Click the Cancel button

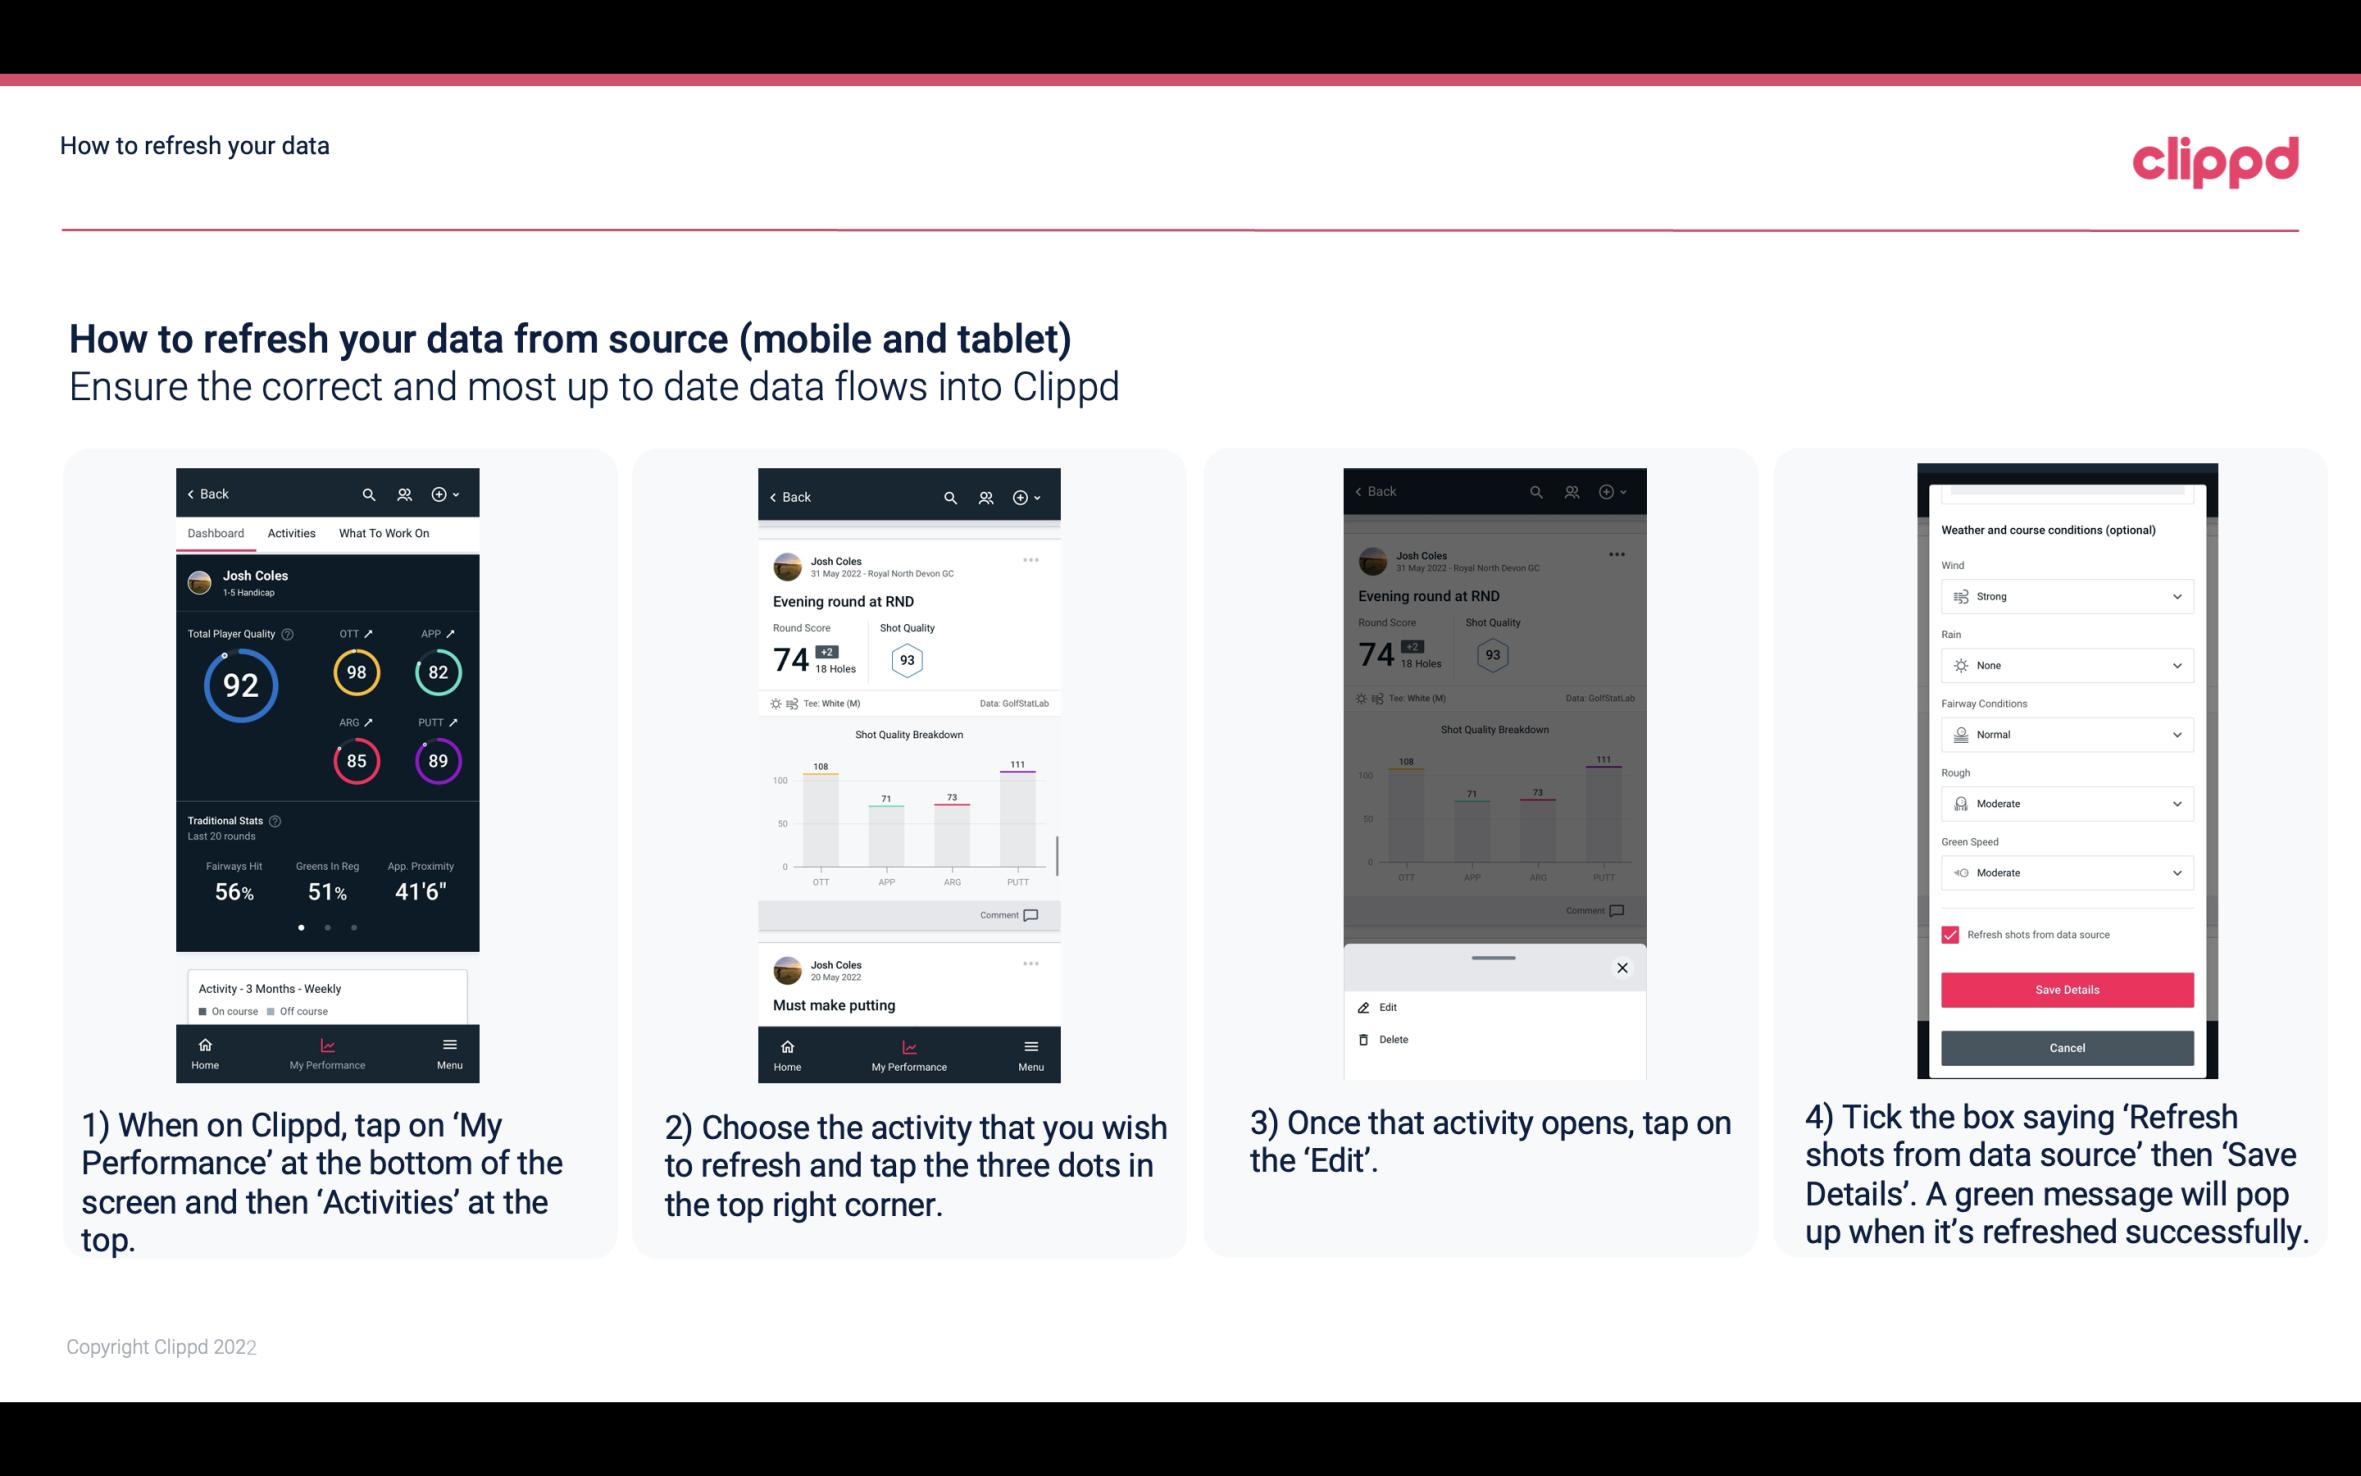pos(2065,1047)
